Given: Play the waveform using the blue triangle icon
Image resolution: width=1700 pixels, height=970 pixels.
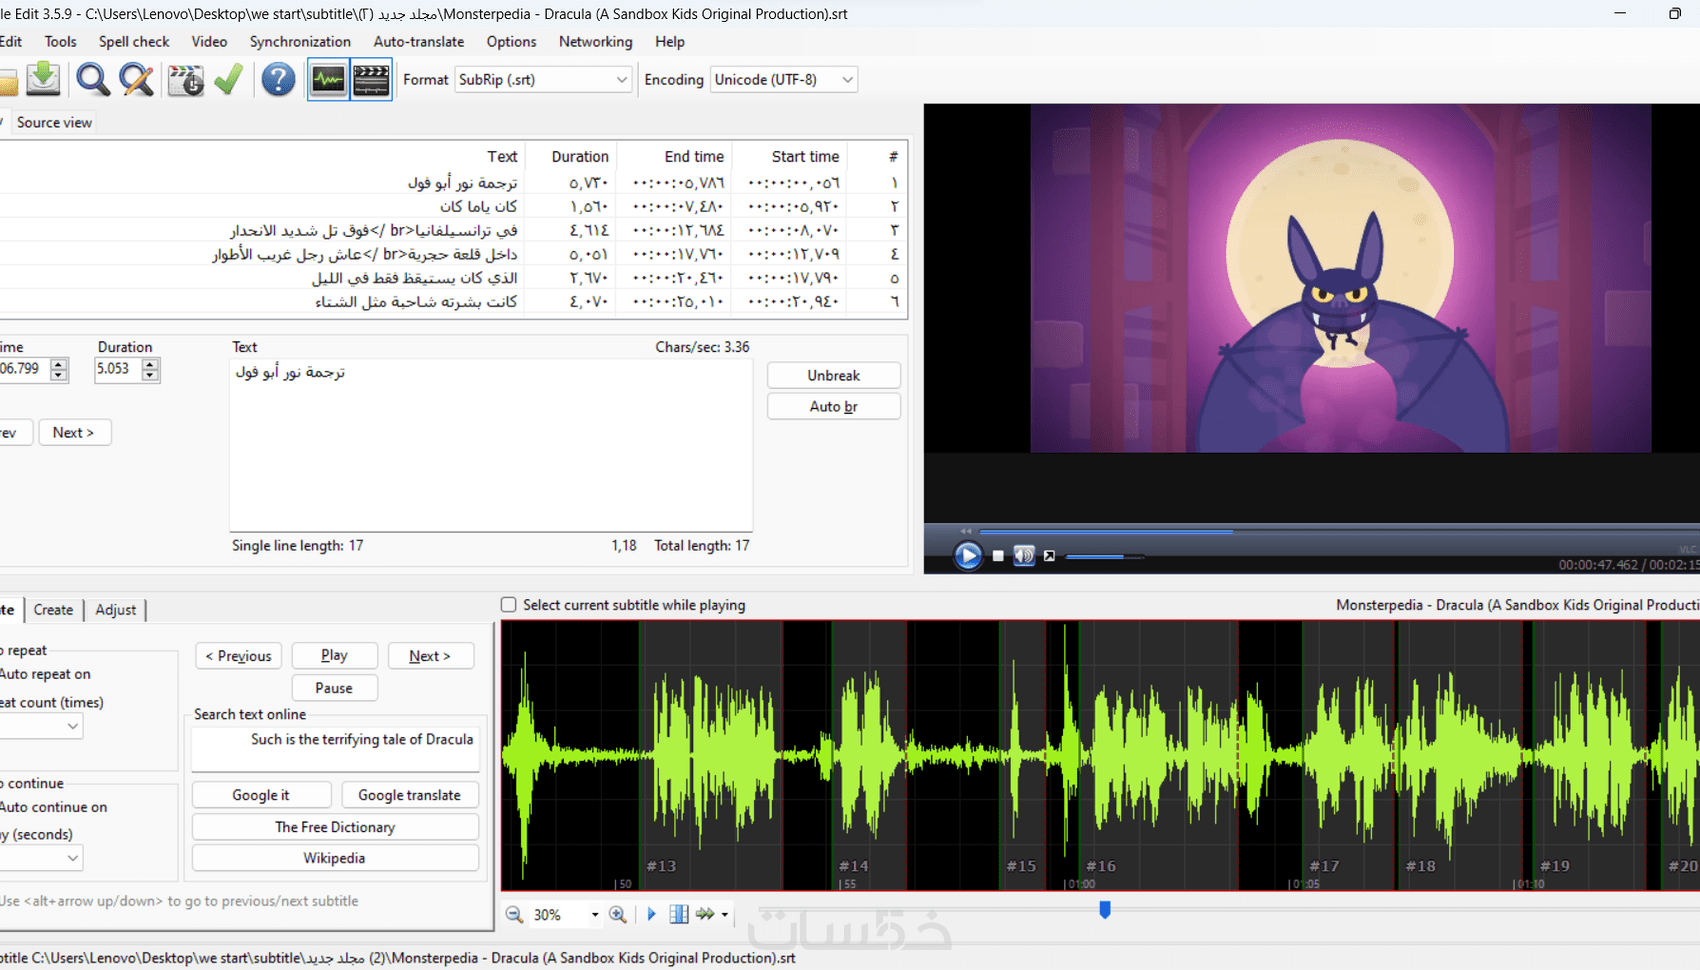Looking at the screenshot, I should pyautogui.click(x=652, y=914).
